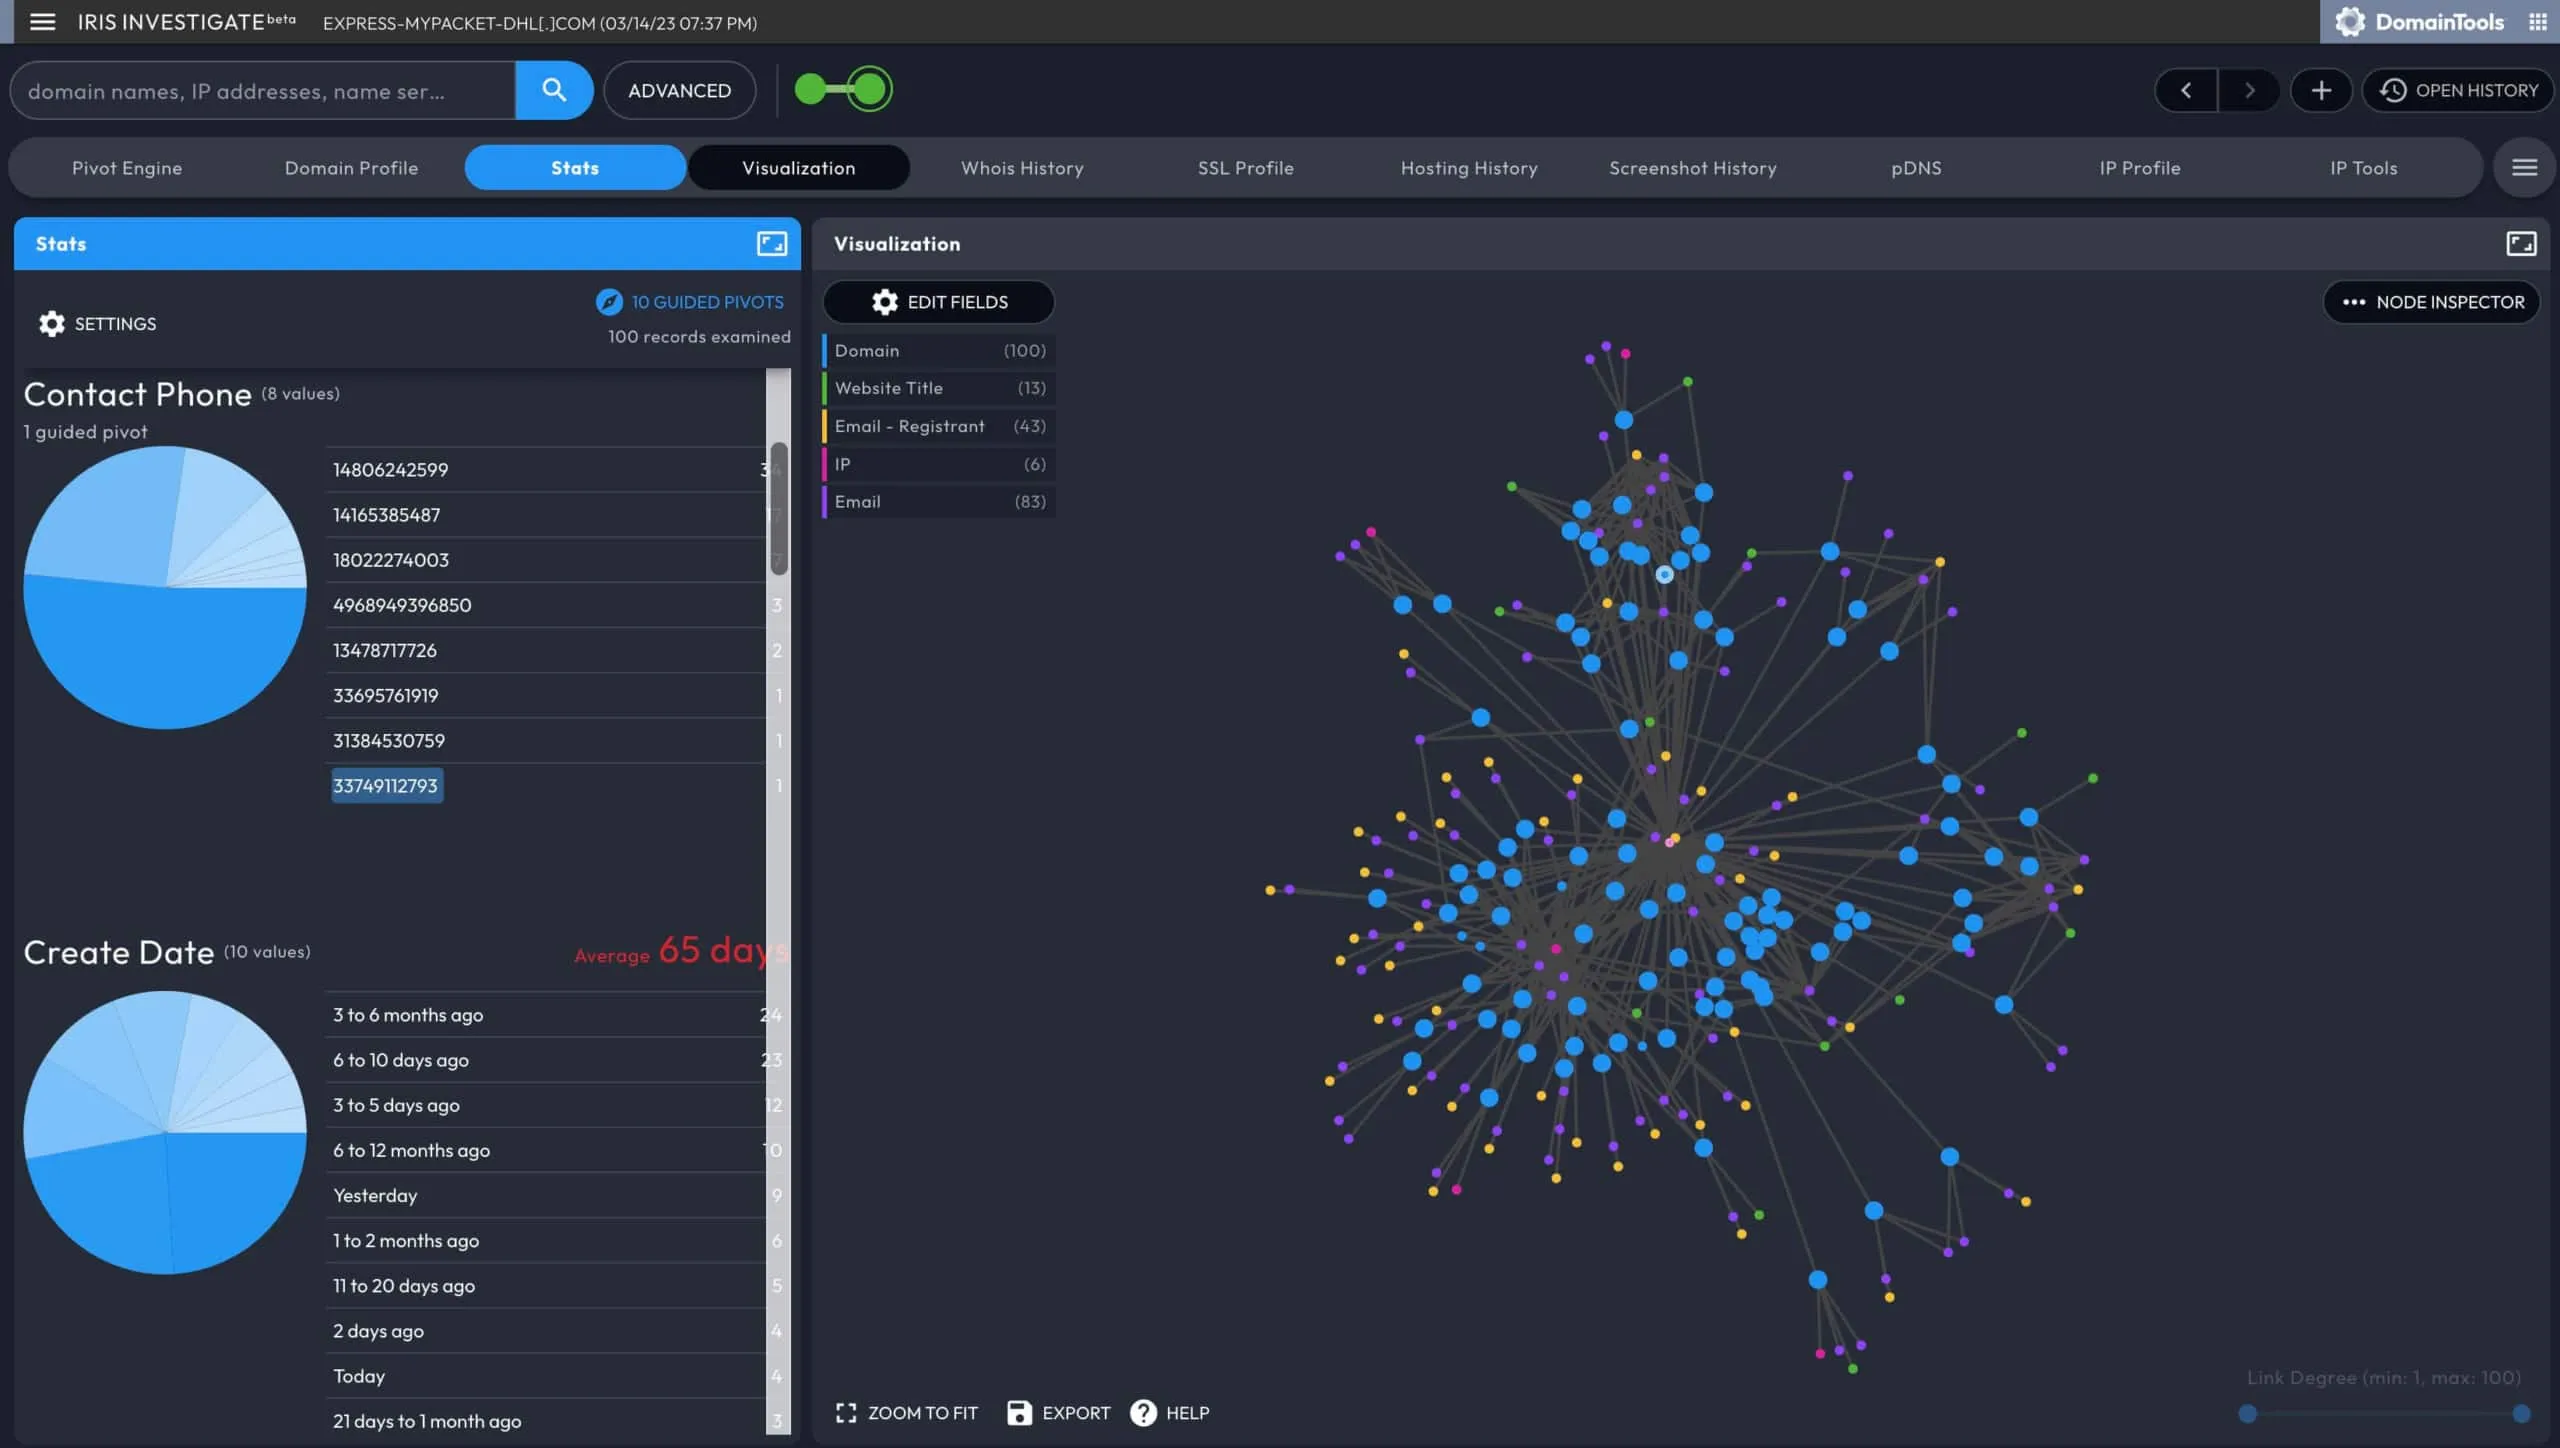The image size is (2560, 1448).
Task: Toggle Domain field in visualization legend
Action: point(939,351)
